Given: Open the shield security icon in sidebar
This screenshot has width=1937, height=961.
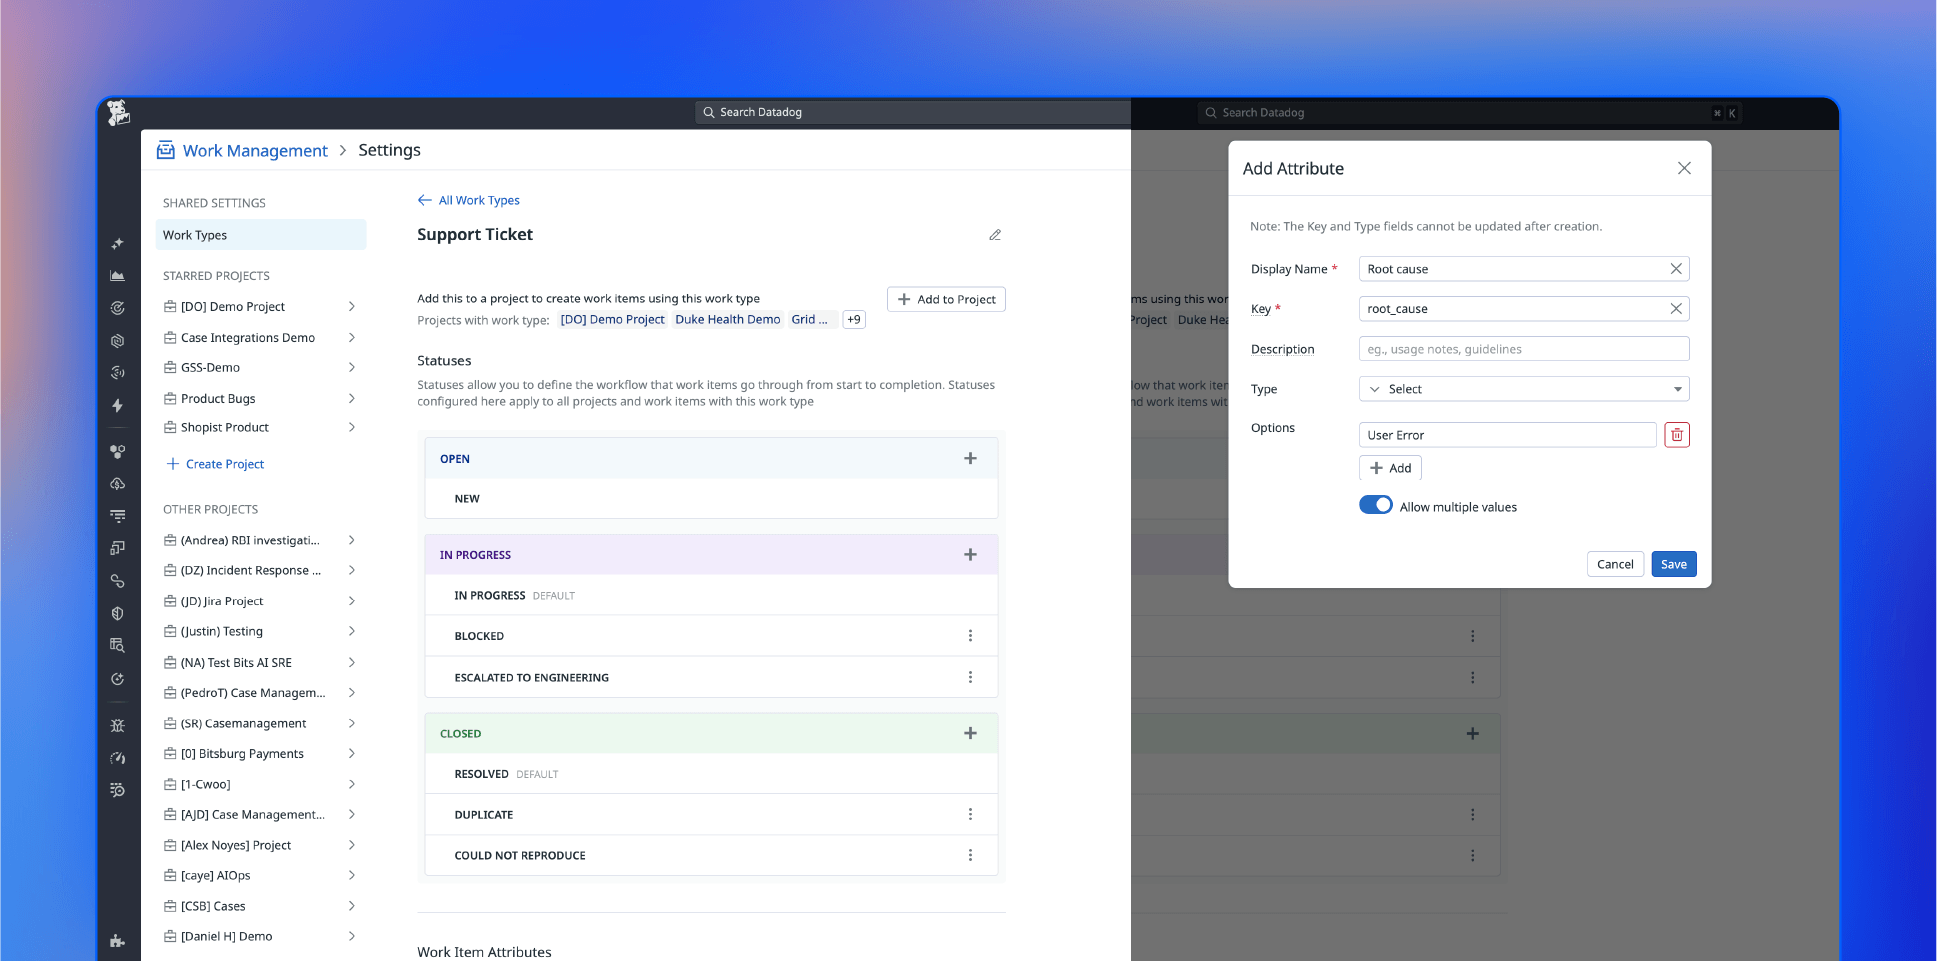Looking at the screenshot, I should click(x=117, y=613).
